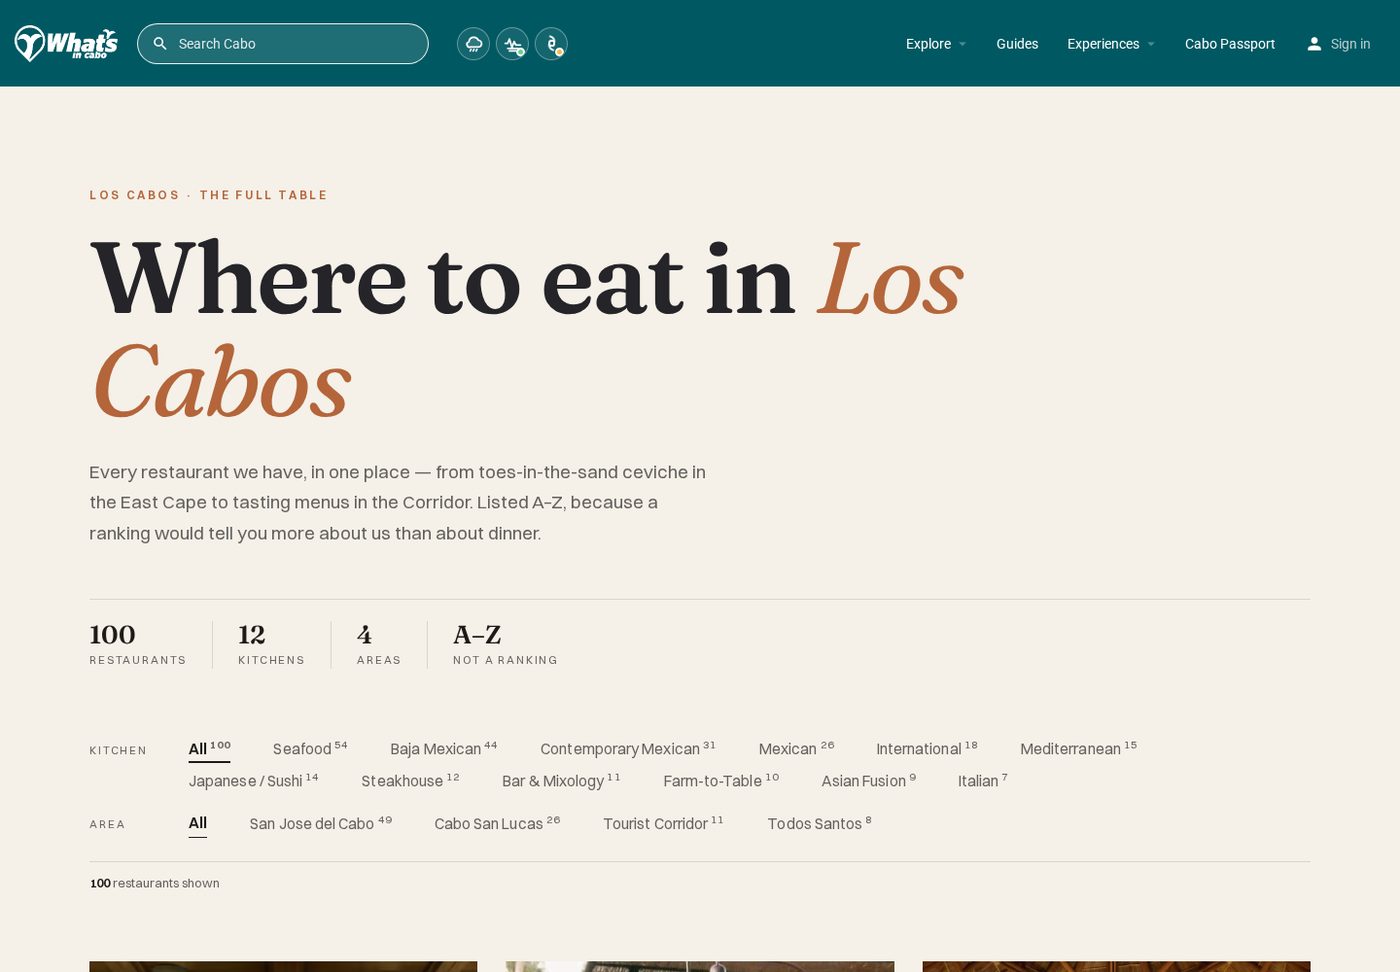The image size is (1400, 972).
Task: Choose the Asian Fusion filter
Action: pos(868,781)
